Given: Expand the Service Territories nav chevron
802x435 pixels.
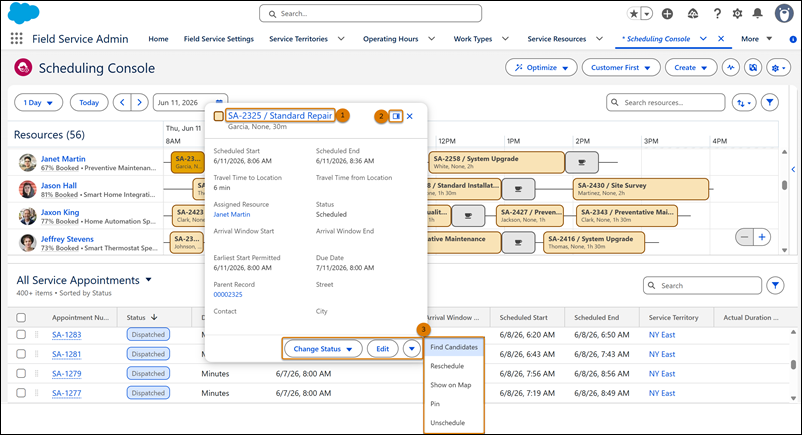Looking at the screenshot, I should tap(341, 39).
